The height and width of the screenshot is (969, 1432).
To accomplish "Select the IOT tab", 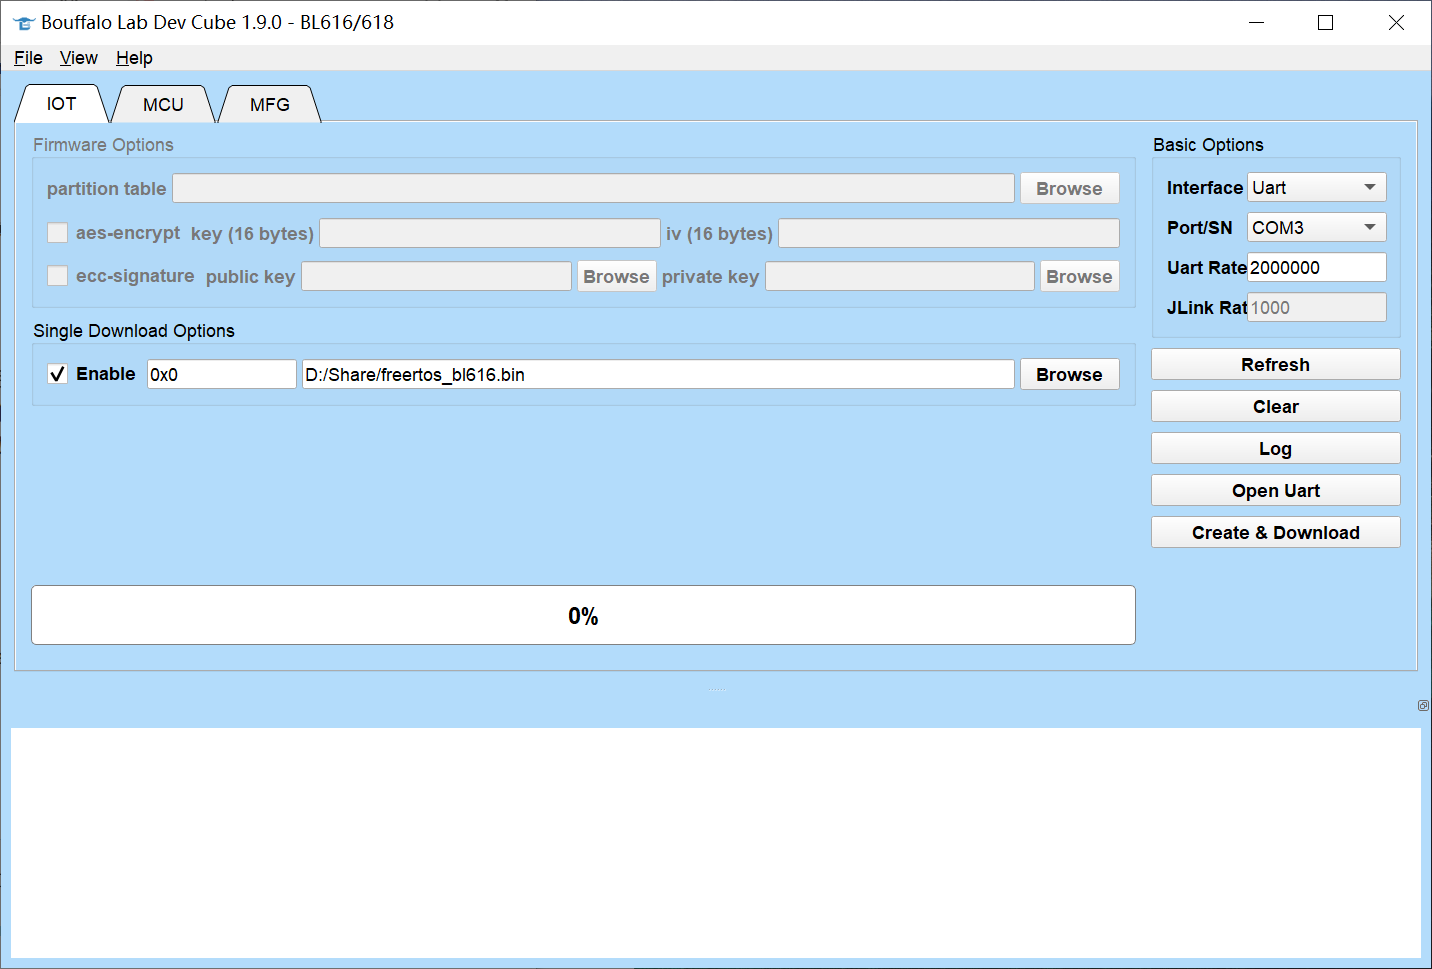I will pyautogui.click(x=61, y=105).
